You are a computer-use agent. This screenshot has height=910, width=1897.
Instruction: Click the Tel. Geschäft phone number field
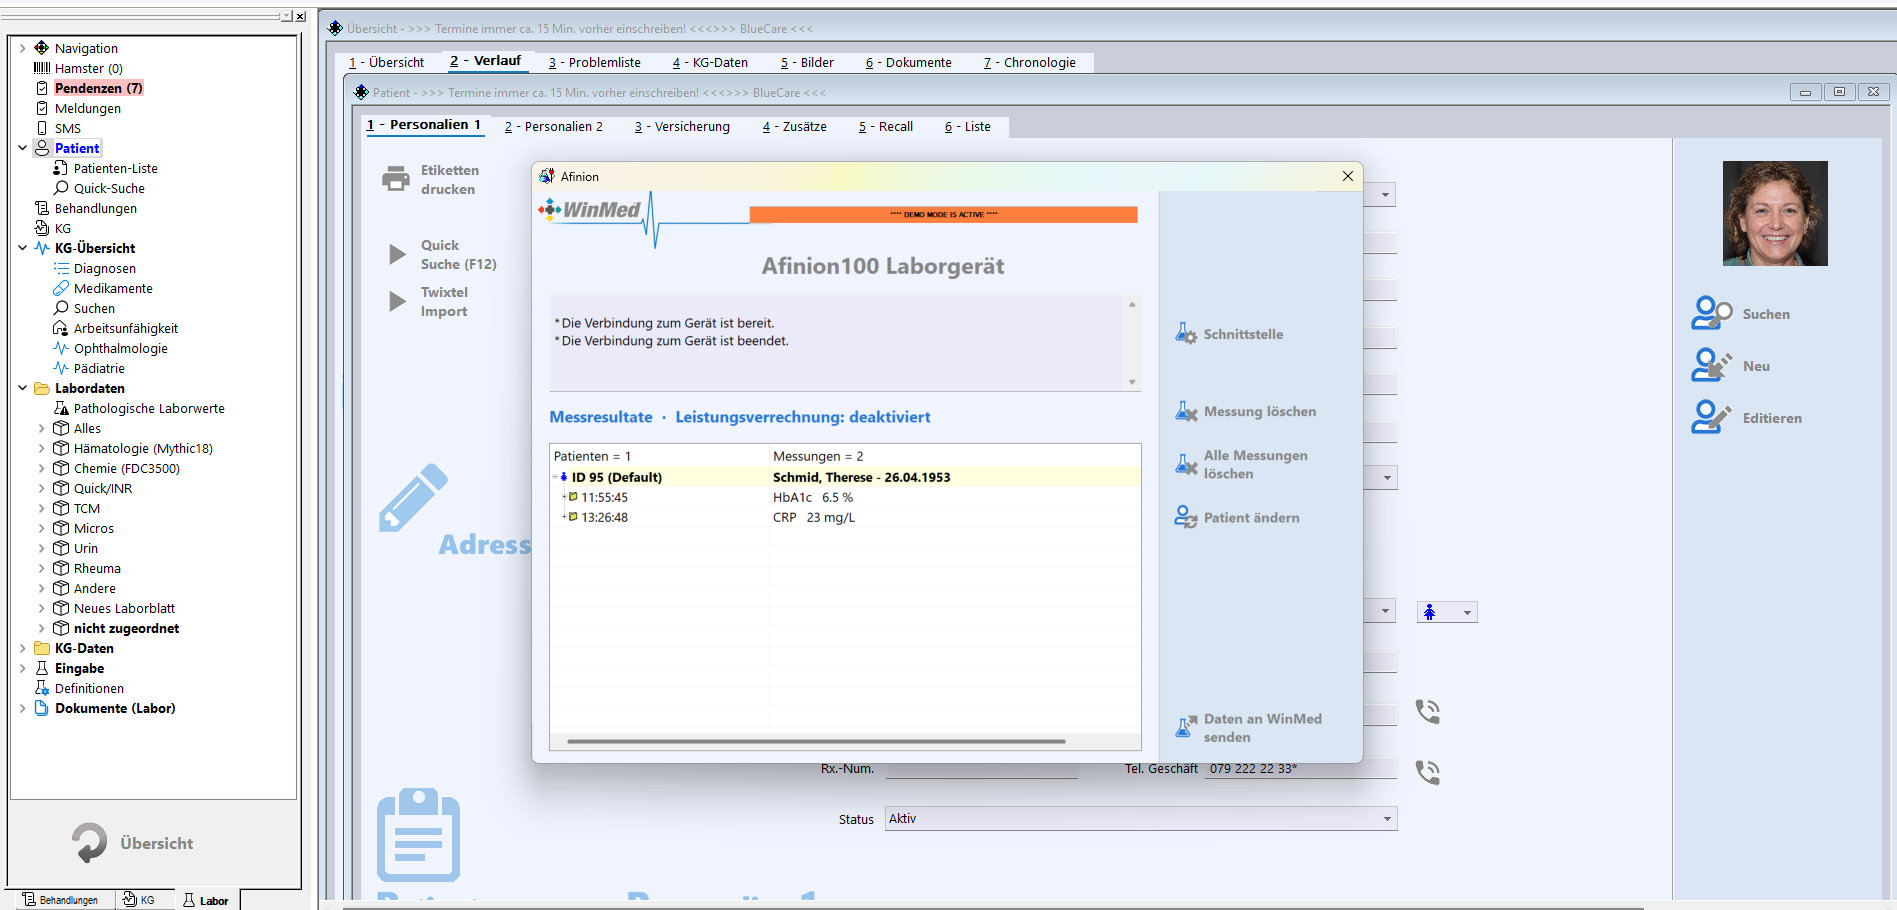[x=1300, y=768]
